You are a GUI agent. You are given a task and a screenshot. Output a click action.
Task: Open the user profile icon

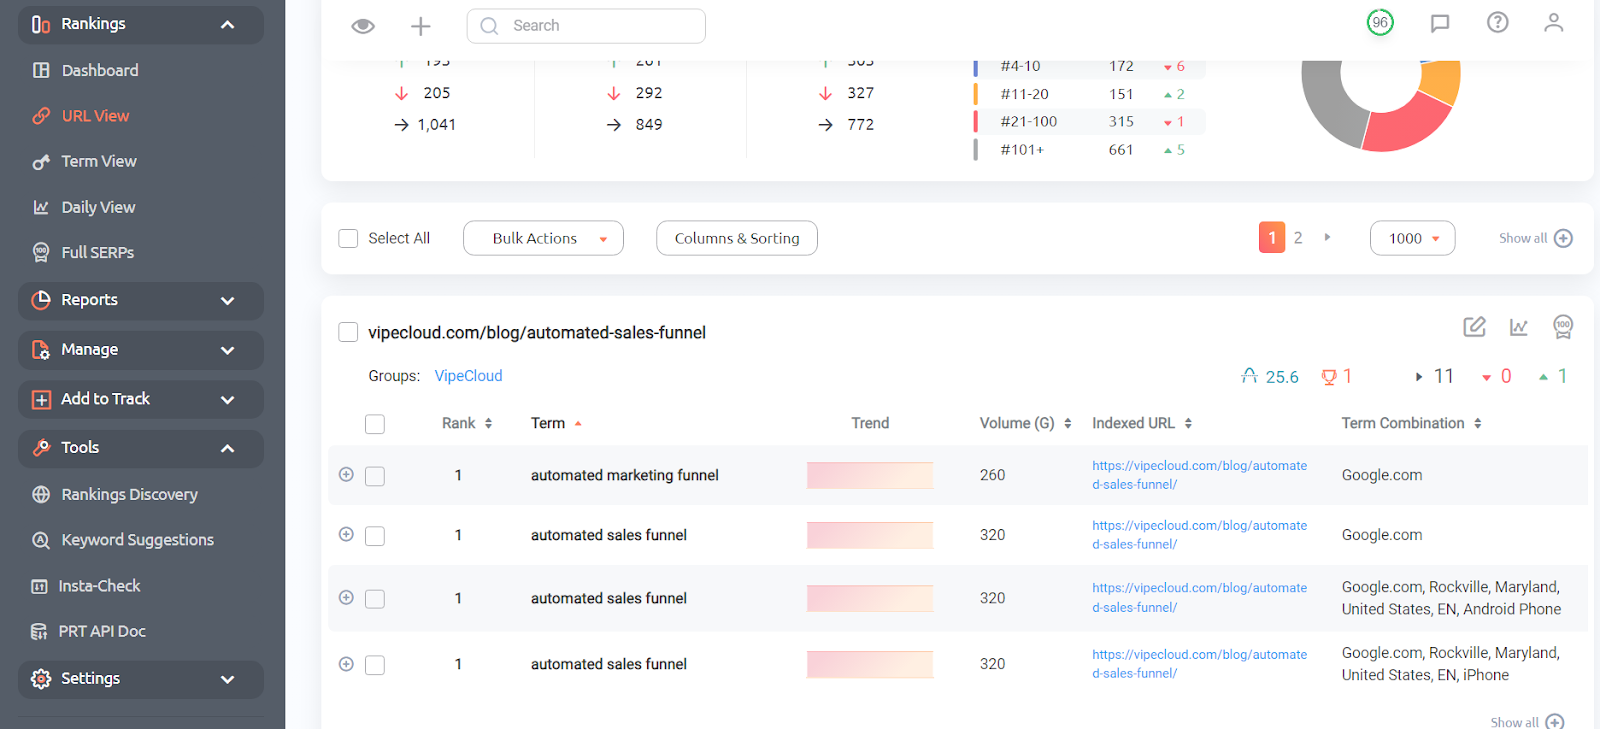pos(1553,22)
